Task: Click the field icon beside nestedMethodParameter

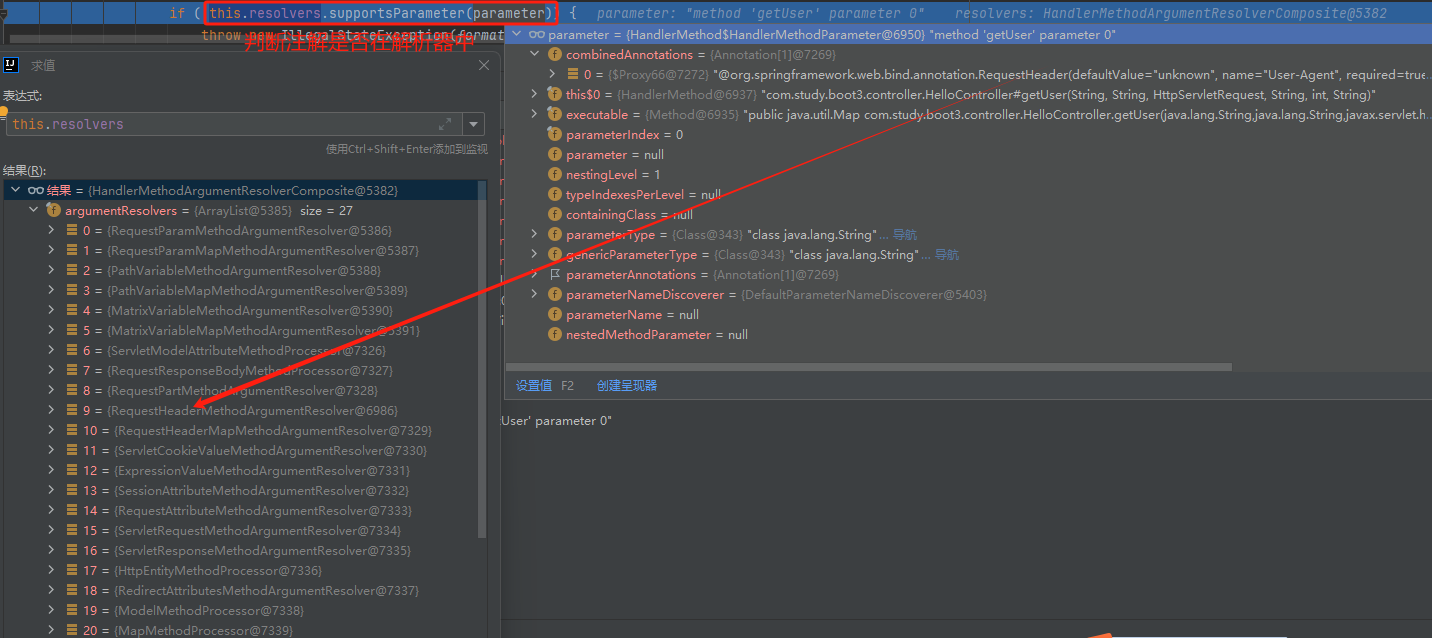Action: click(x=555, y=334)
